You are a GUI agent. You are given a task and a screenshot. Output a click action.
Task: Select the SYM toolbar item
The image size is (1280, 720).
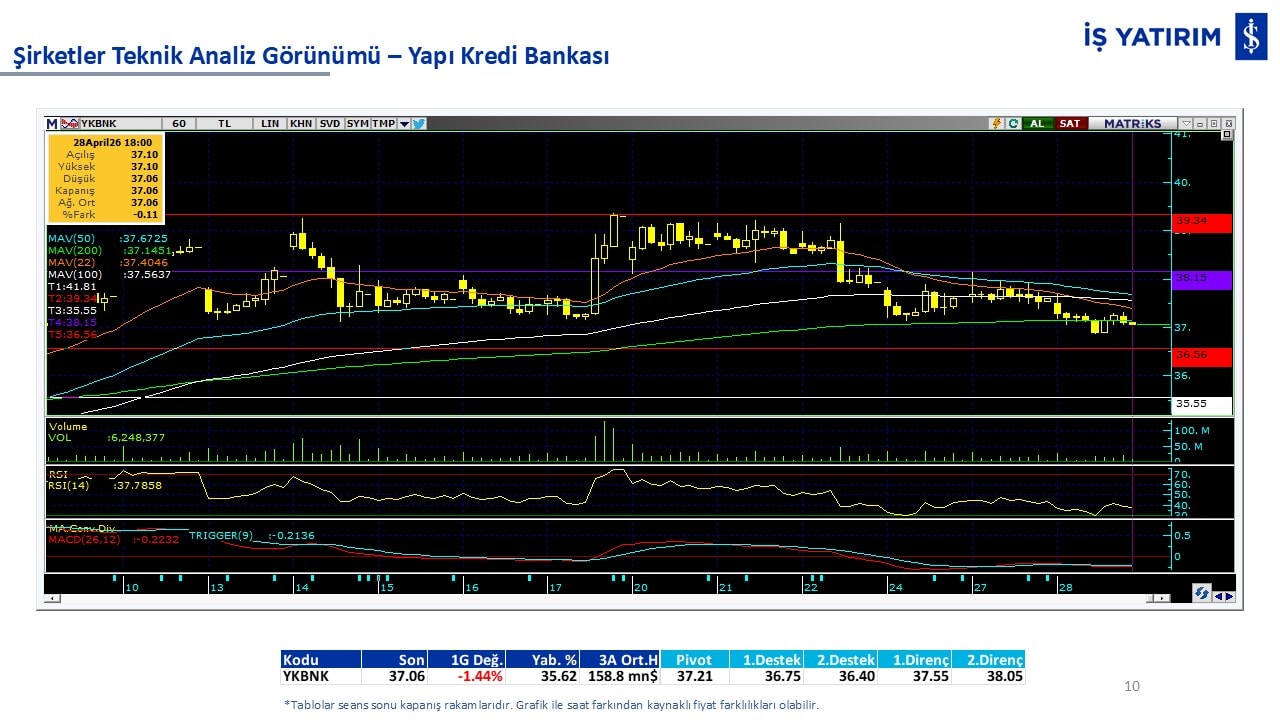pos(357,124)
